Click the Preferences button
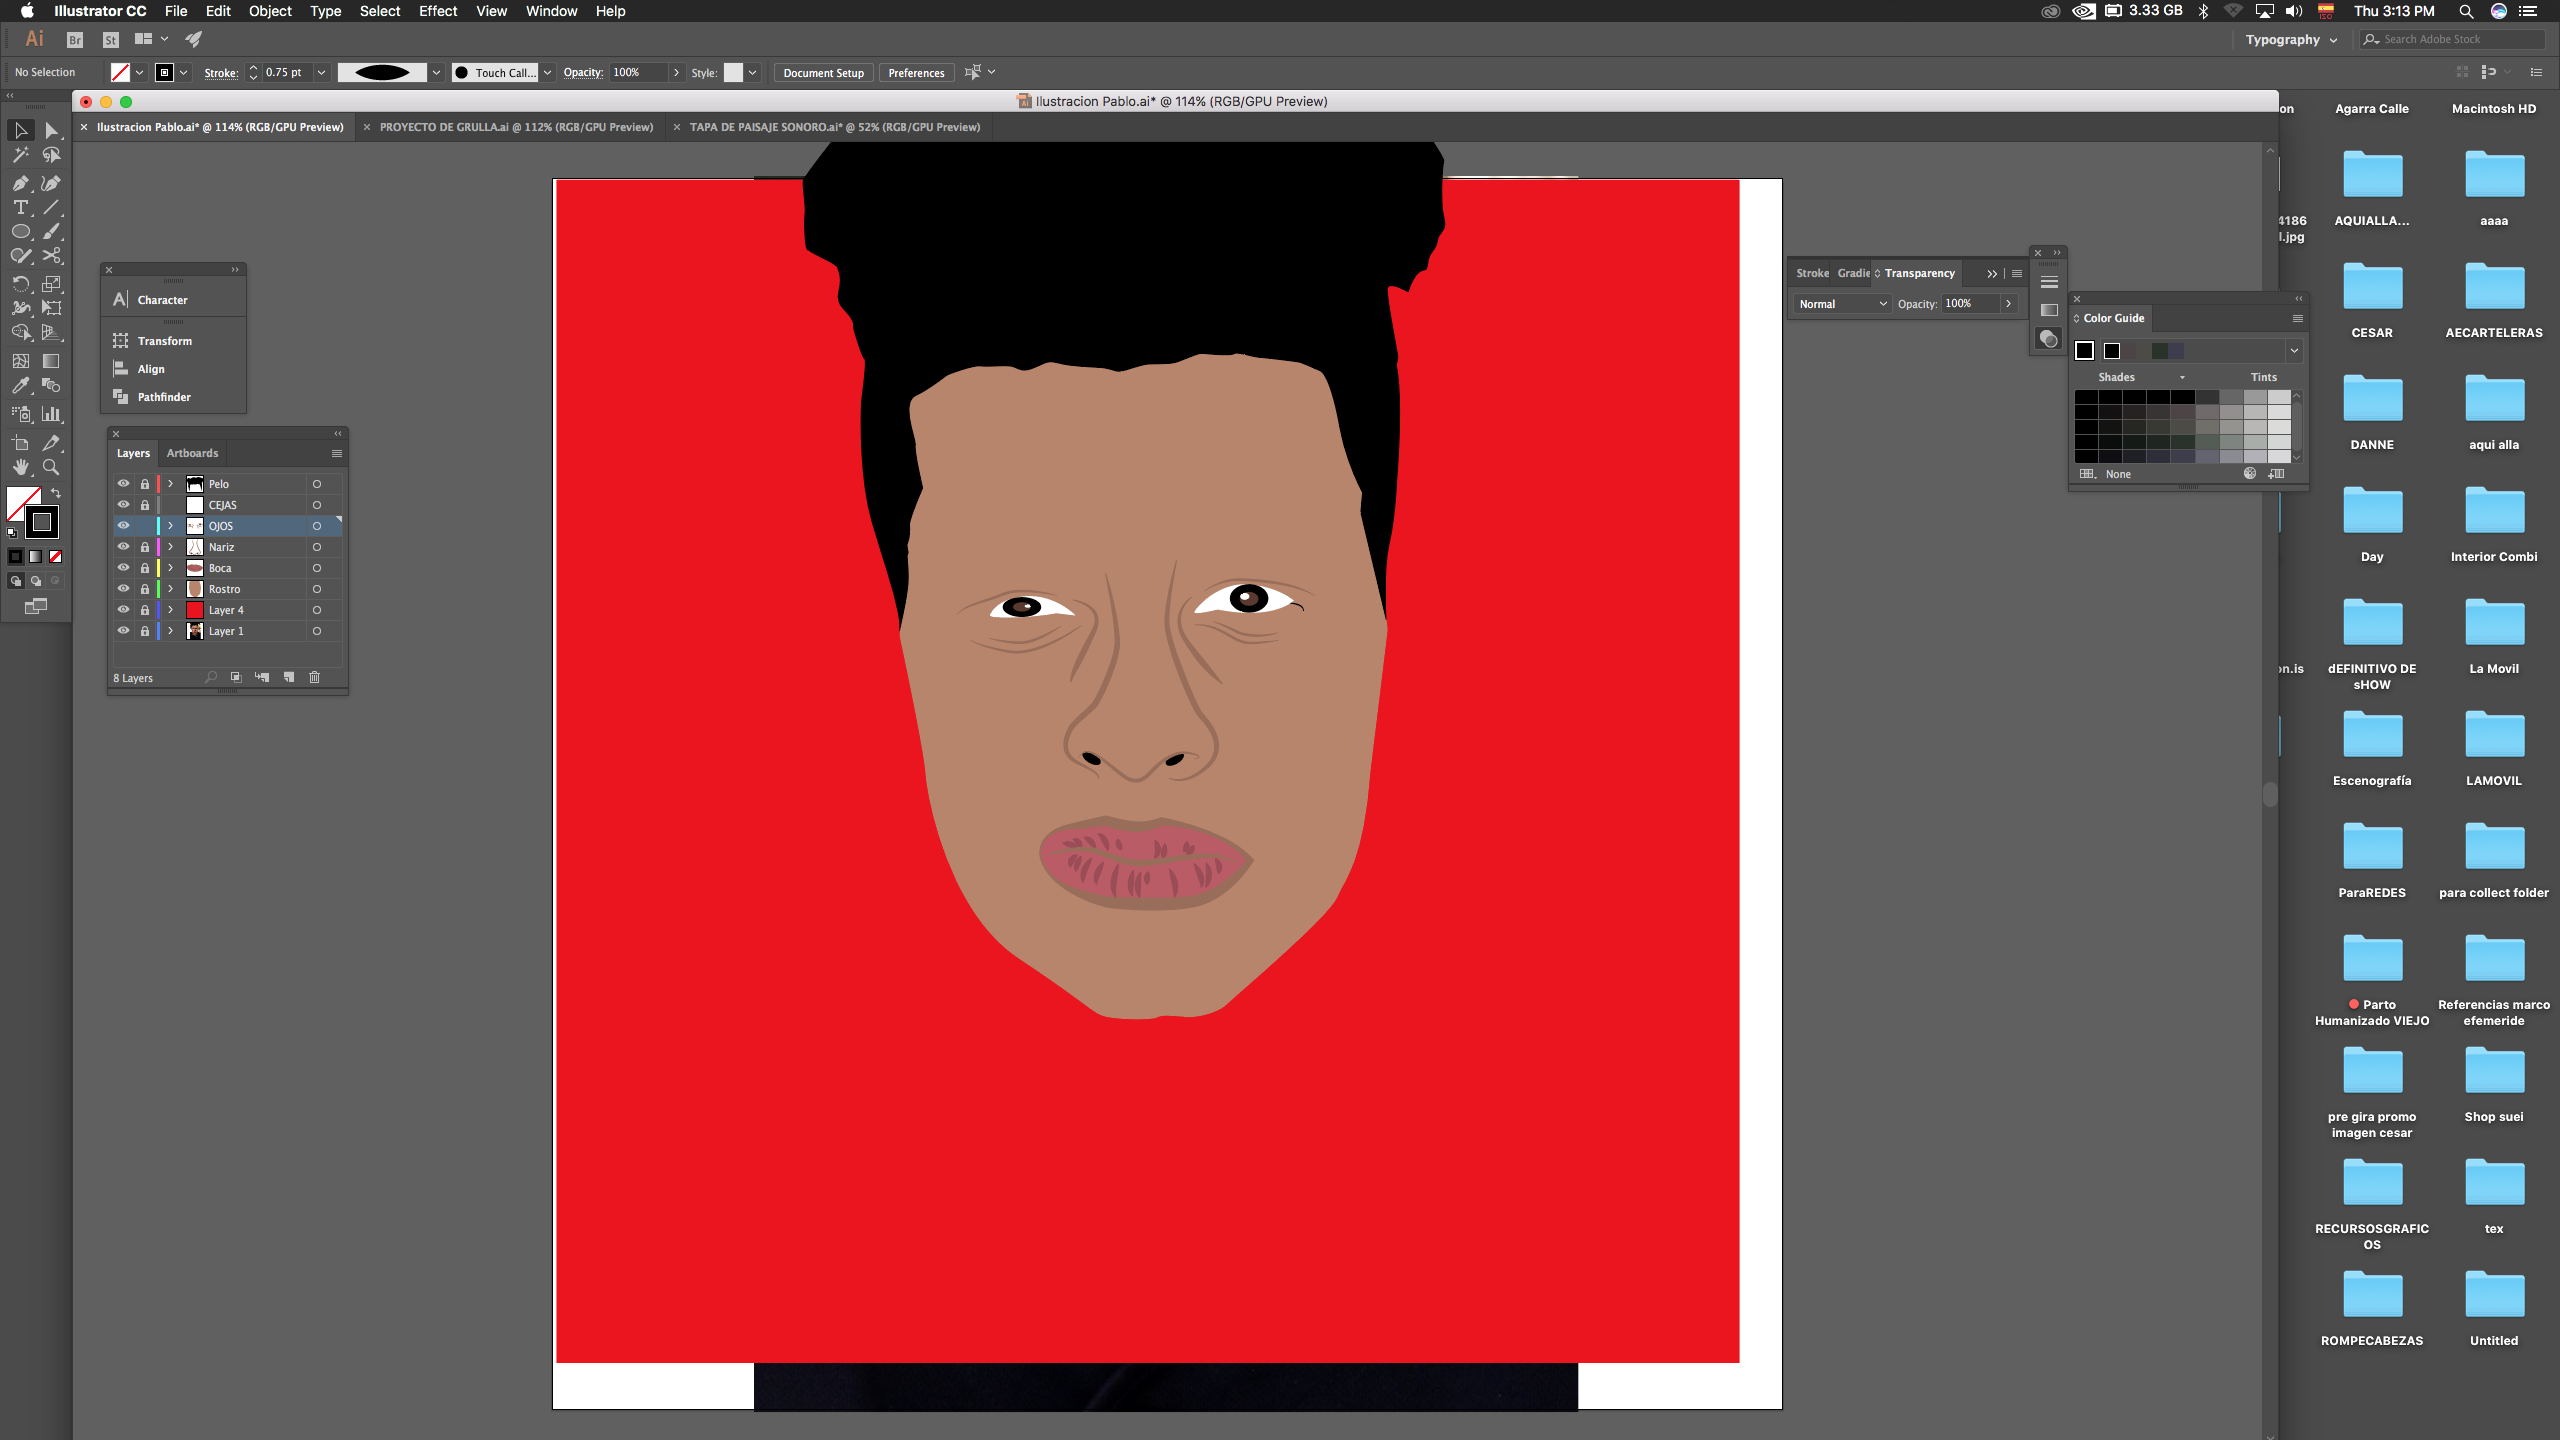This screenshot has width=2560, height=1440. point(915,73)
